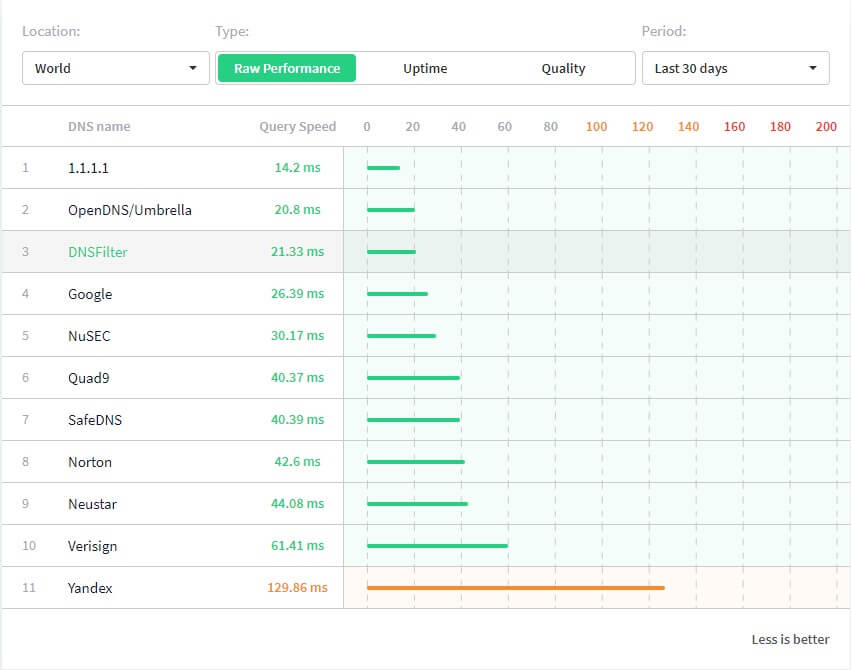
Task: Click the DNSFilter link in row 3
Action: coord(98,252)
